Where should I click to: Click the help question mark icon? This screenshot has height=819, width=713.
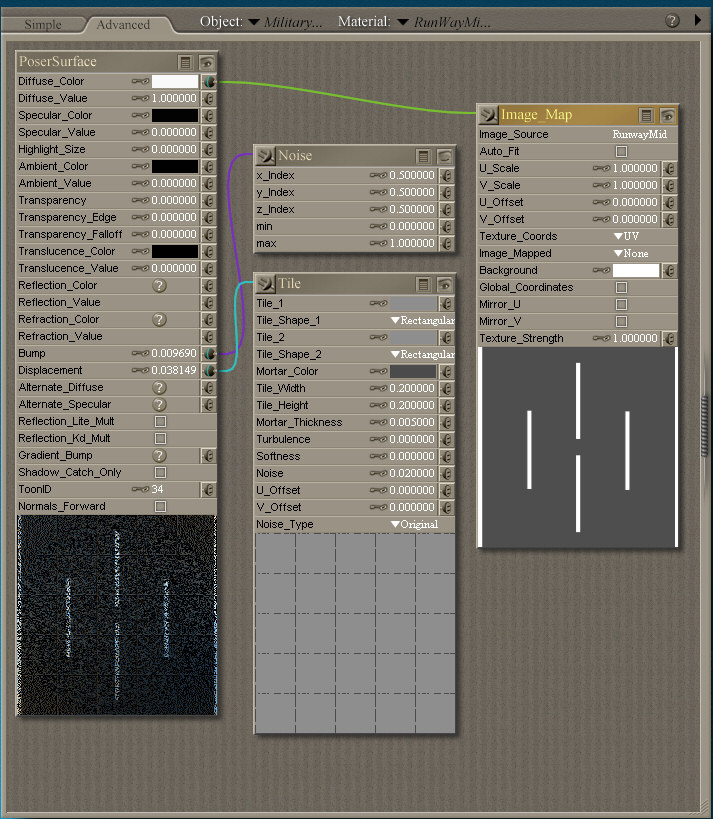pyautogui.click(x=672, y=21)
